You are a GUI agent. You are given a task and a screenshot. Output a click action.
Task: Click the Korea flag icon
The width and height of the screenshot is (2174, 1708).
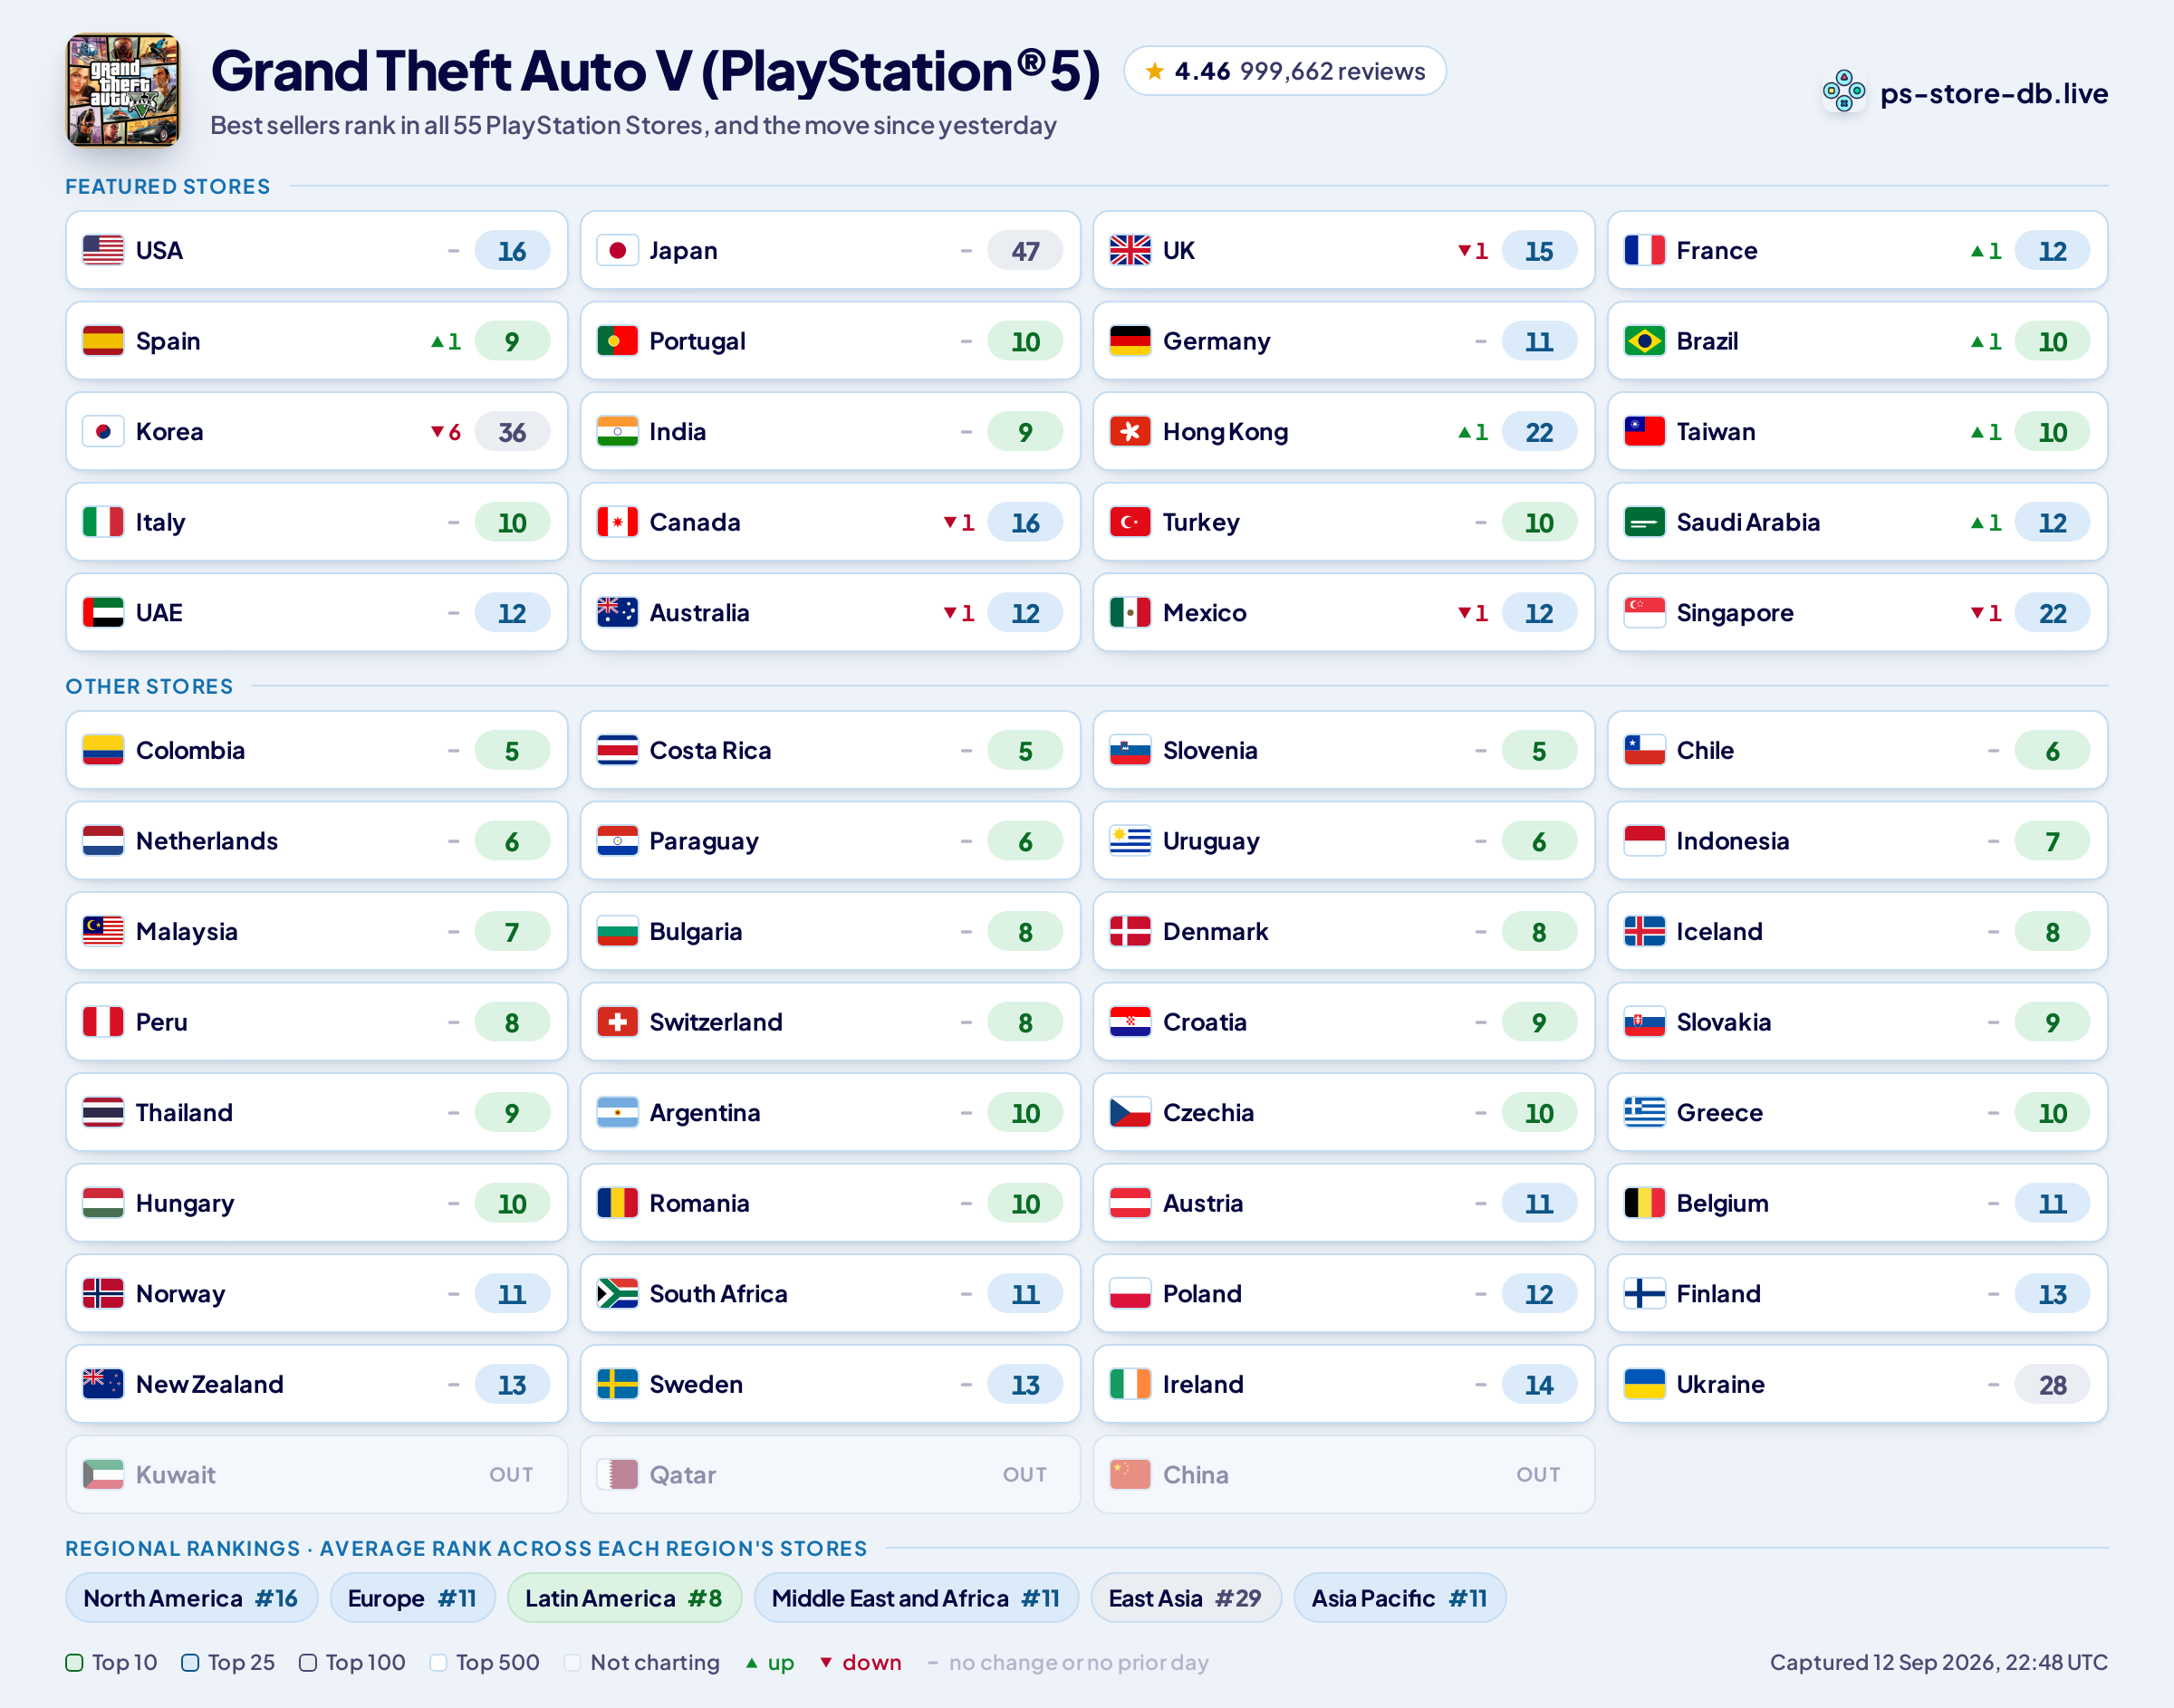pyautogui.click(x=103, y=432)
